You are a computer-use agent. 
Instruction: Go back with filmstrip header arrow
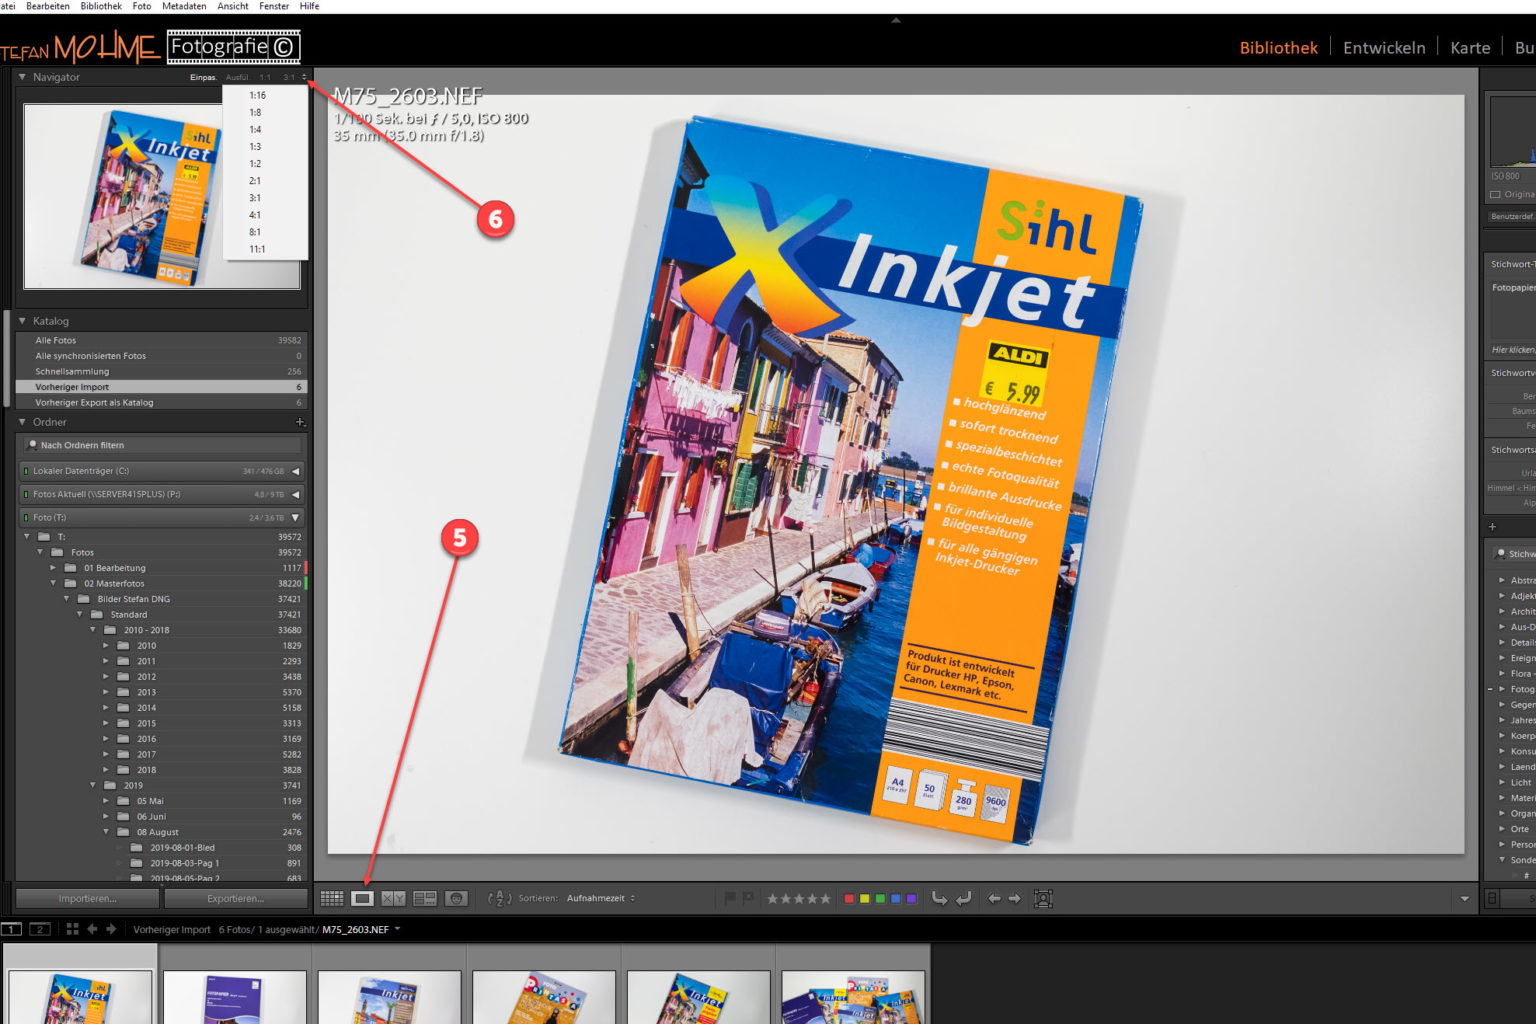coord(92,929)
